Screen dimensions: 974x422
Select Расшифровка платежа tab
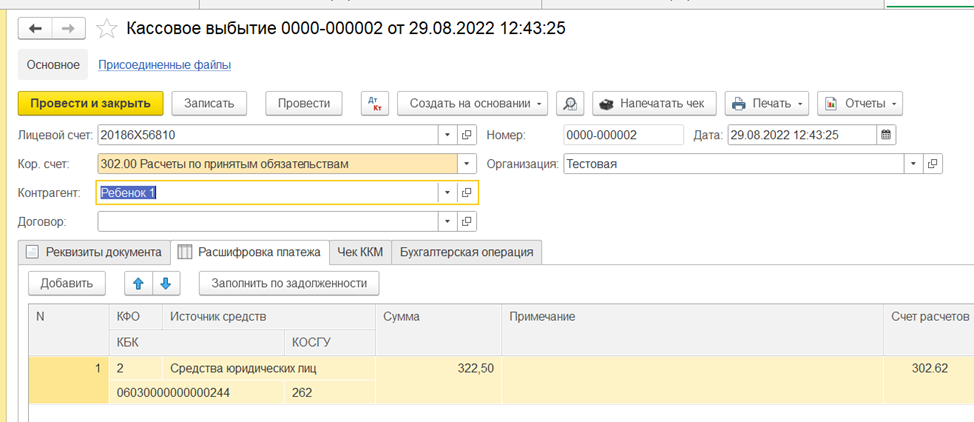[x=250, y=252]
